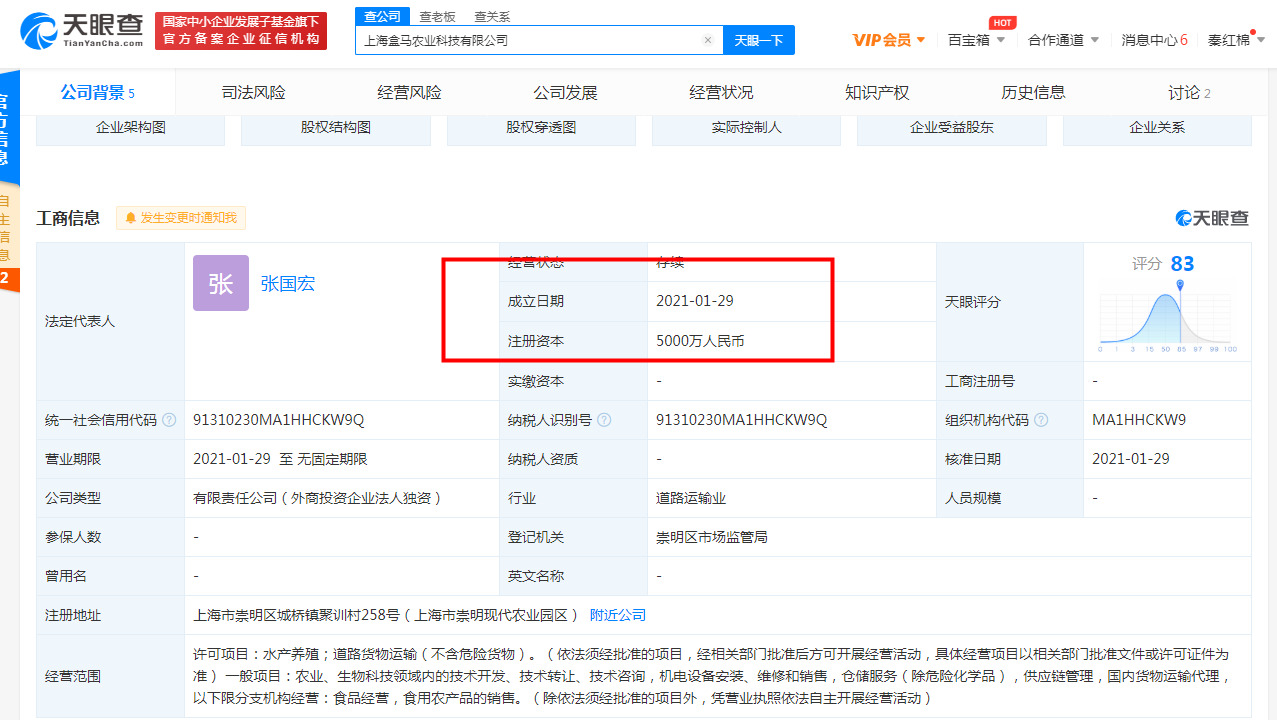This screenshot has width=1277, height=720.
Task: Open the 公司发展 tab
Action: point(565,93)
